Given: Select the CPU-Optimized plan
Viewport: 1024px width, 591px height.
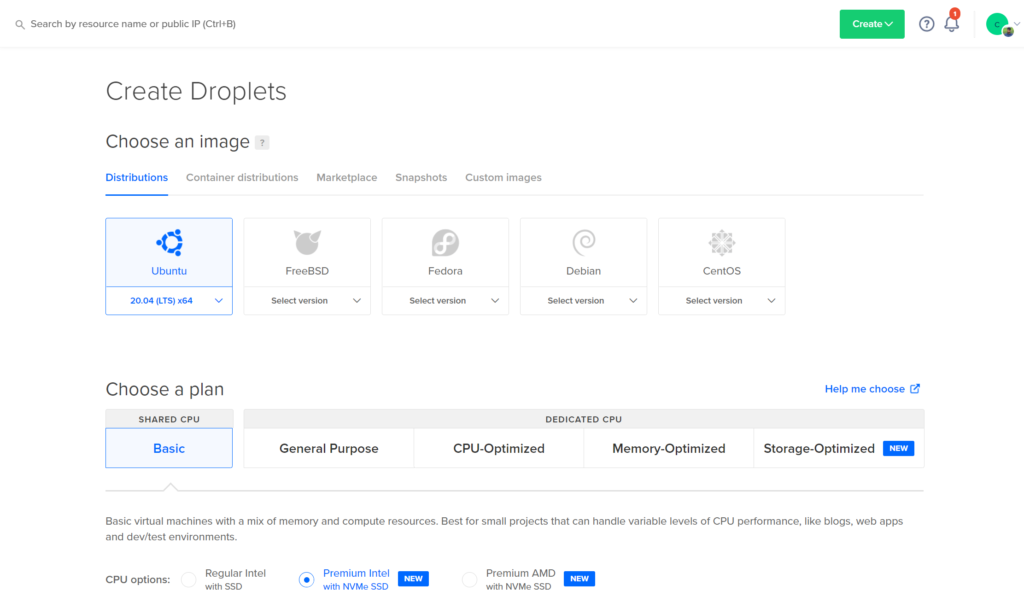Looking at the screenshot, I should [499, 448].
